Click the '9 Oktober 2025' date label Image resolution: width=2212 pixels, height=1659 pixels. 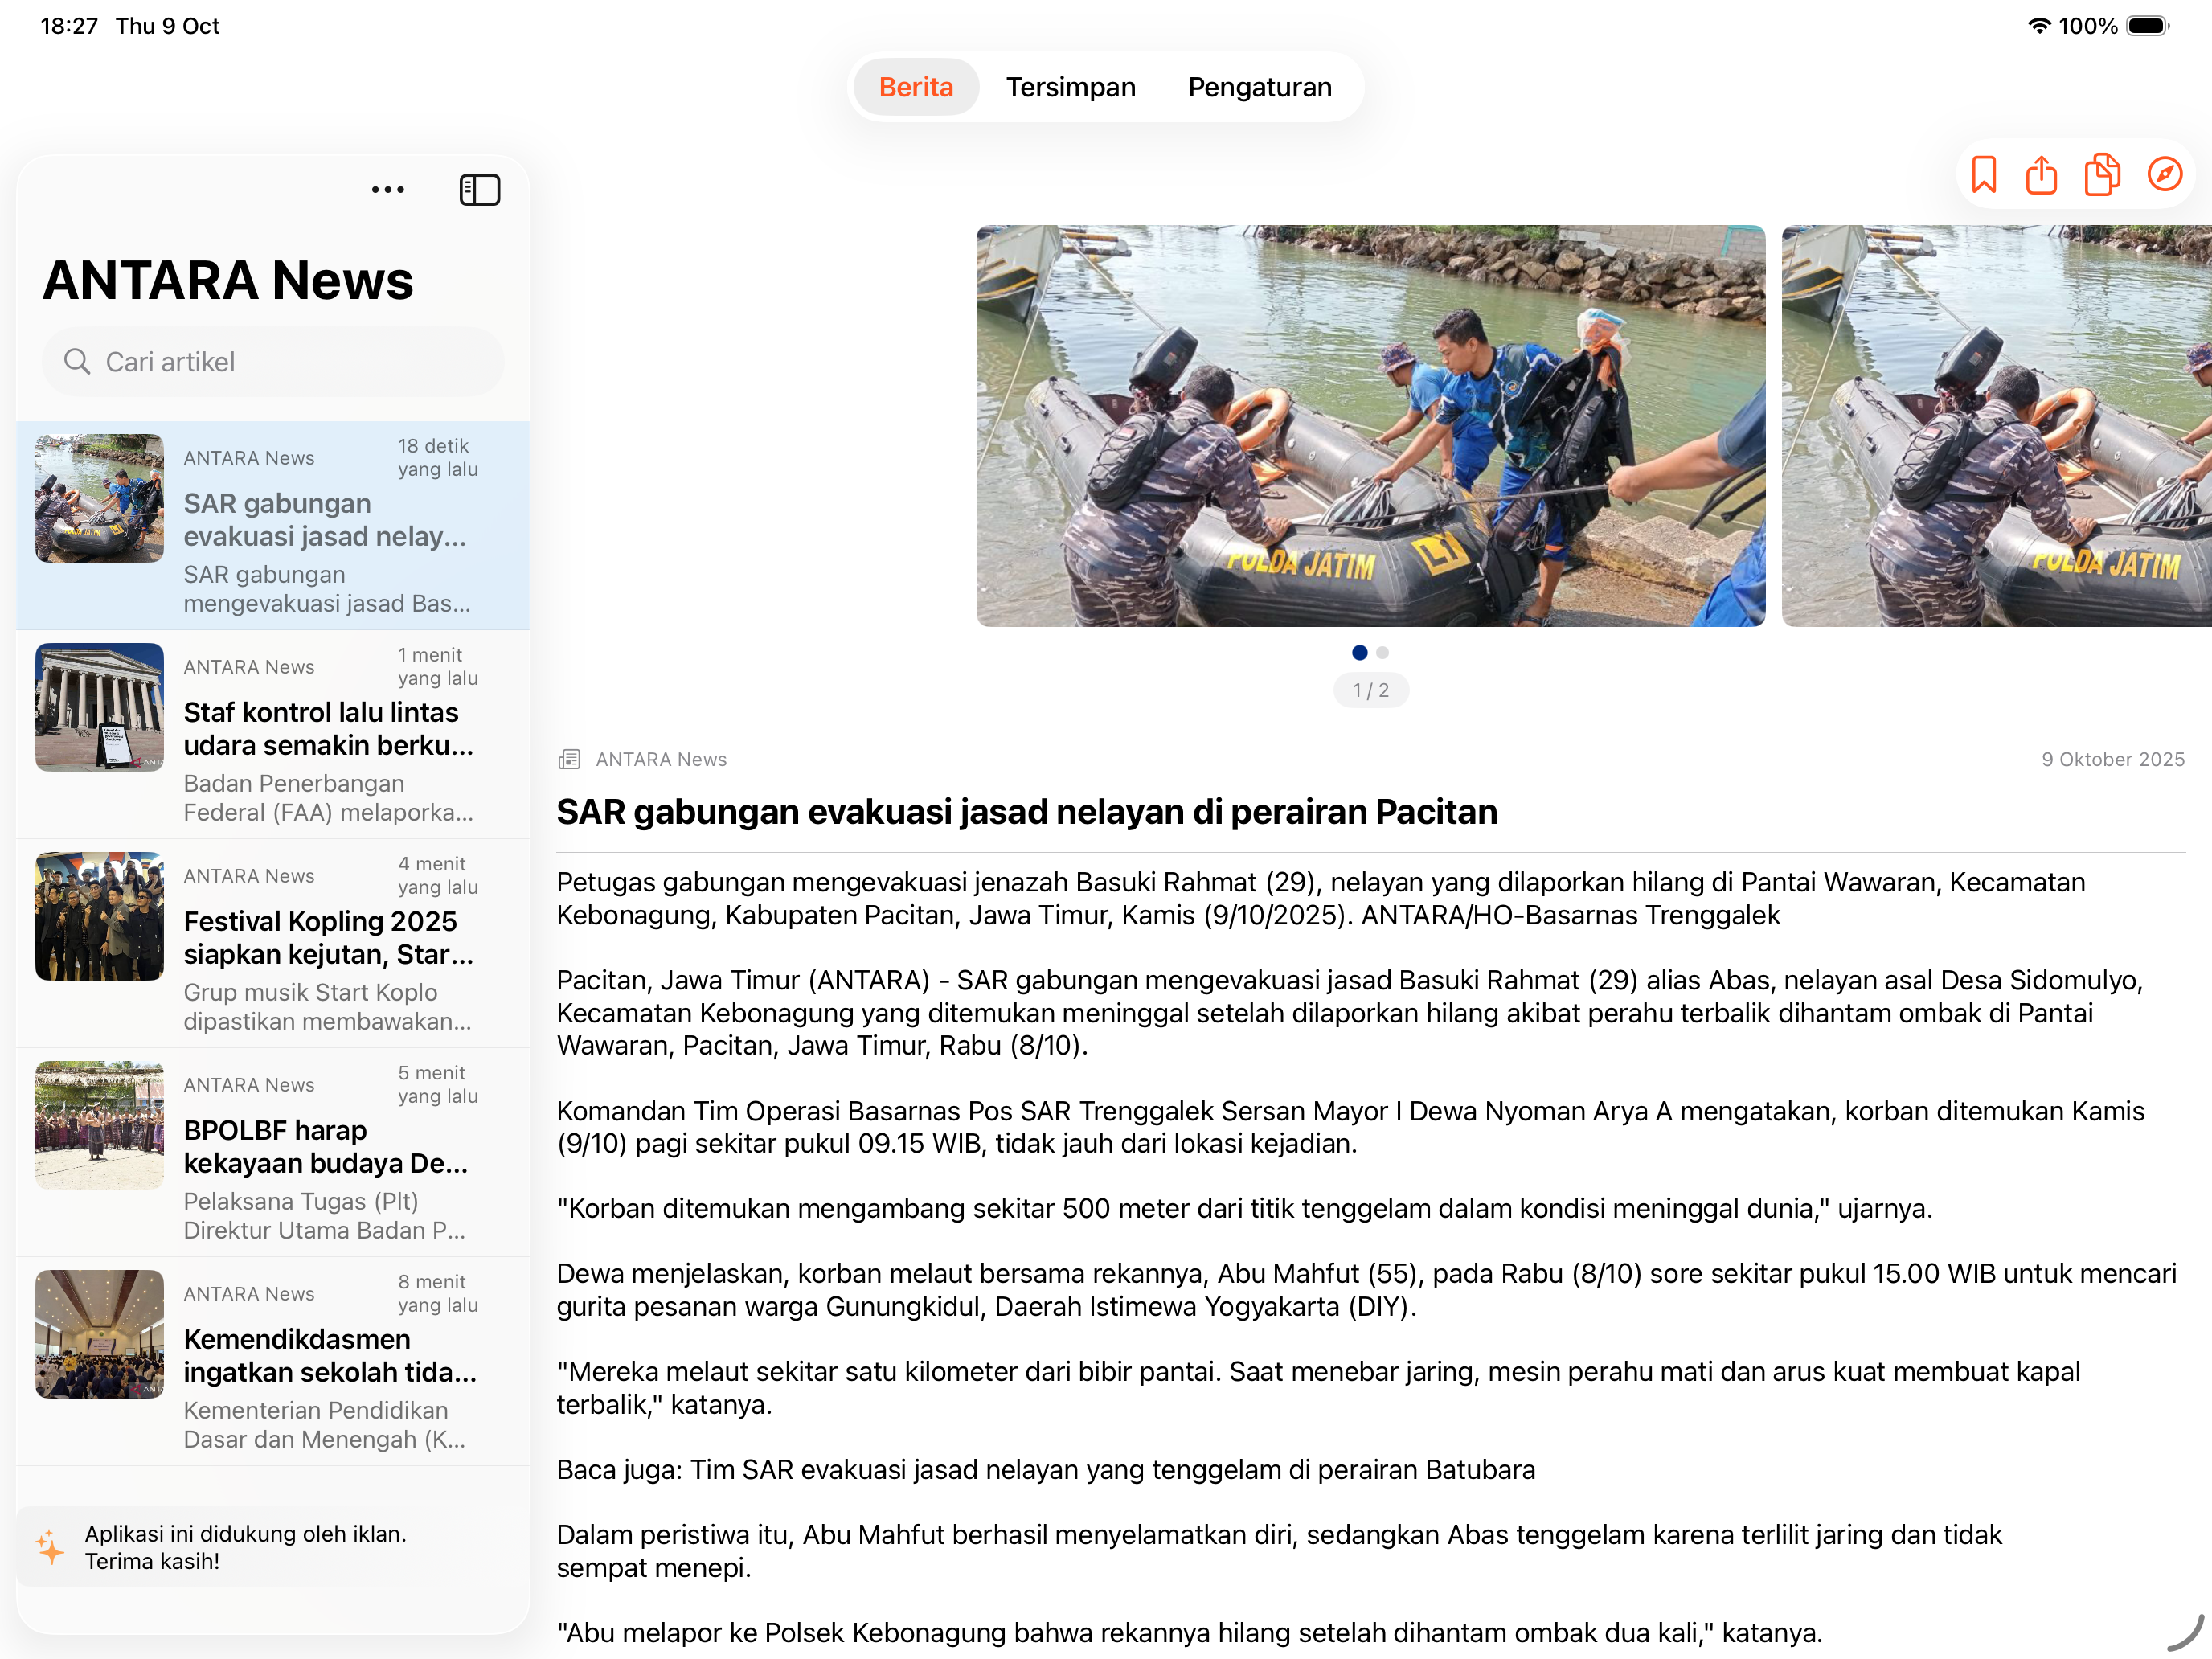pyautogui.click(x=2112, y=759)
